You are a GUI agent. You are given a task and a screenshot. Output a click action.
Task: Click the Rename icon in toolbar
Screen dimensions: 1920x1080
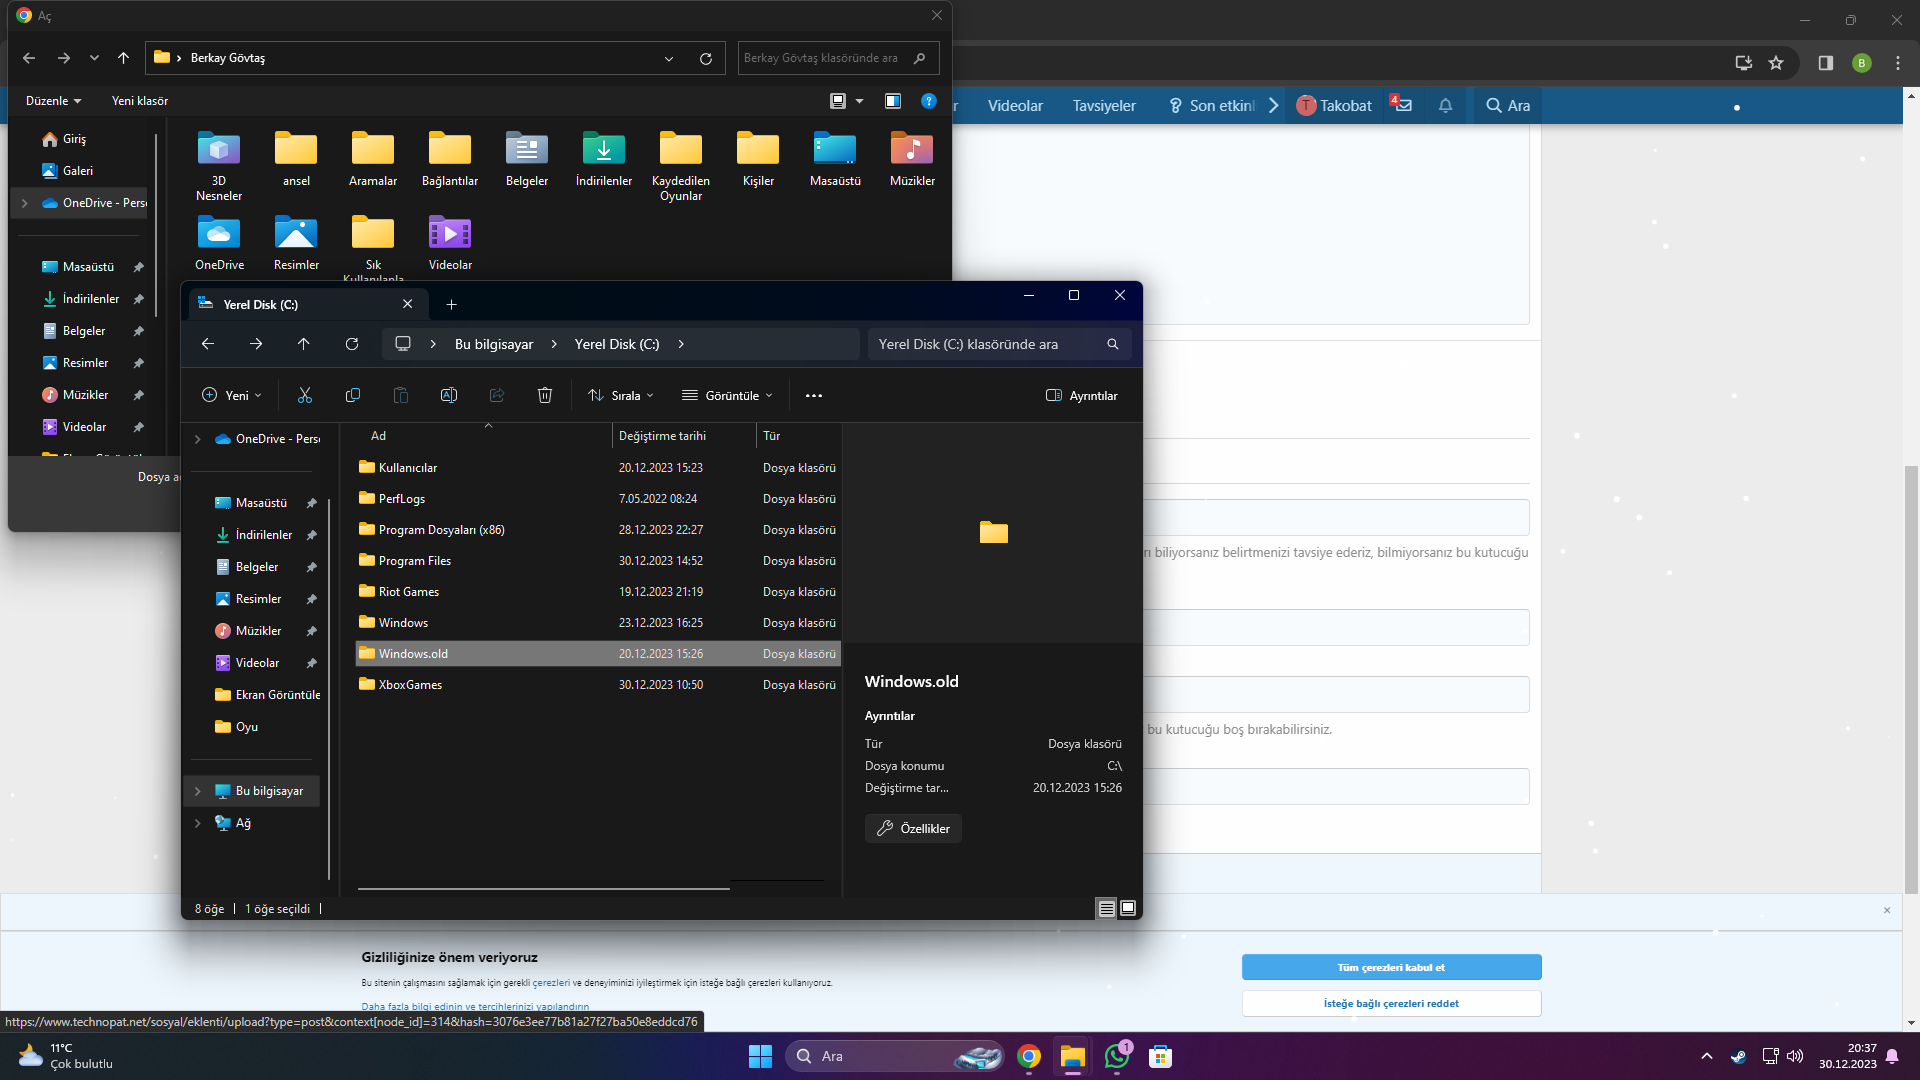tap(449, 395)
